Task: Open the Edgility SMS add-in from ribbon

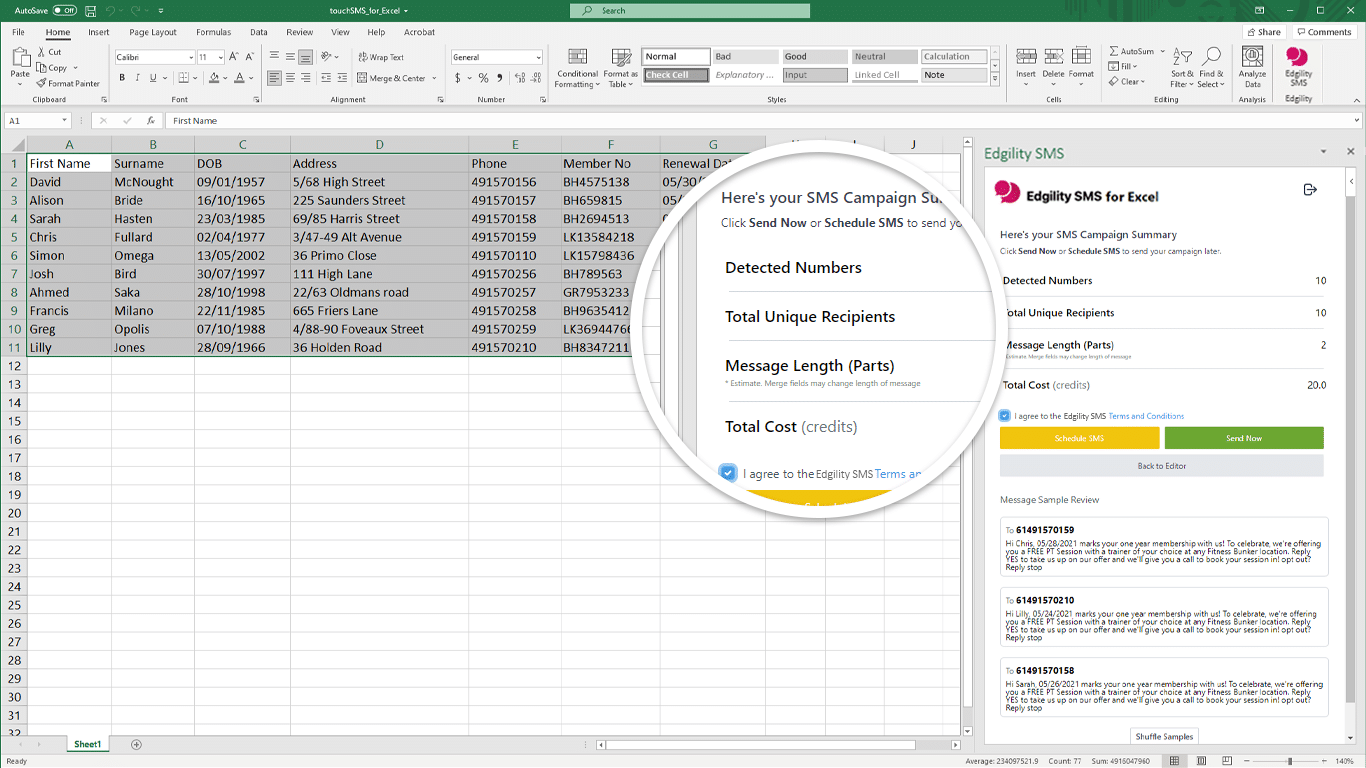Action: click(x=1298, y=68)
